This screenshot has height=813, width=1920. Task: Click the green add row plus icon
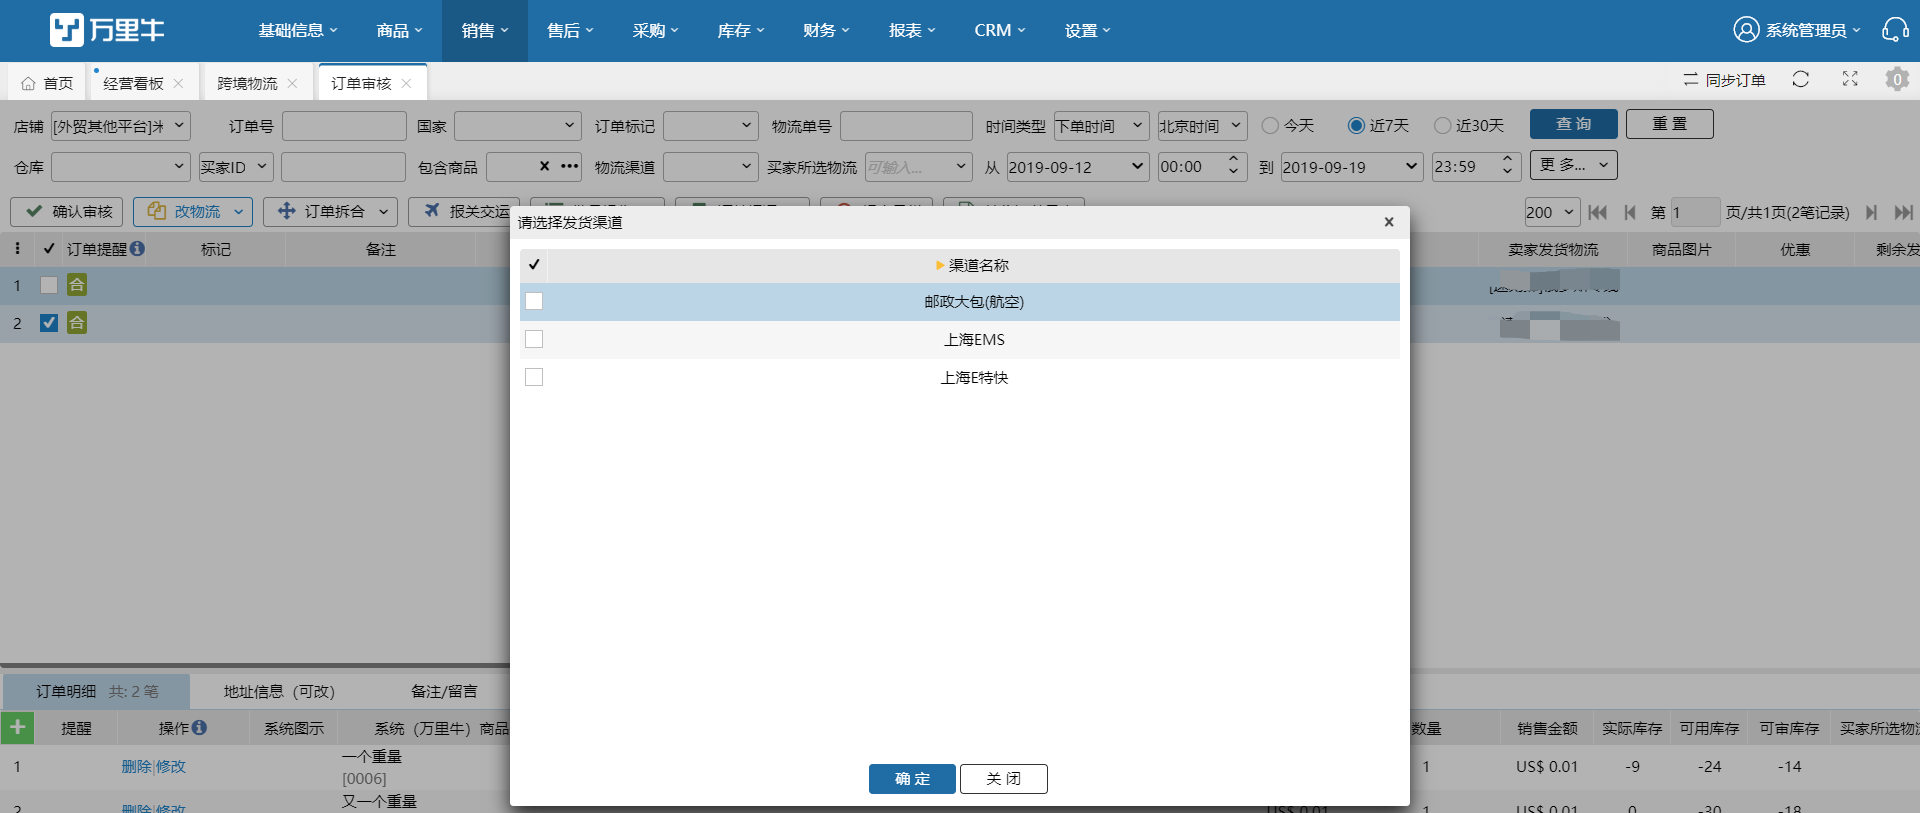tap(17, 727)
